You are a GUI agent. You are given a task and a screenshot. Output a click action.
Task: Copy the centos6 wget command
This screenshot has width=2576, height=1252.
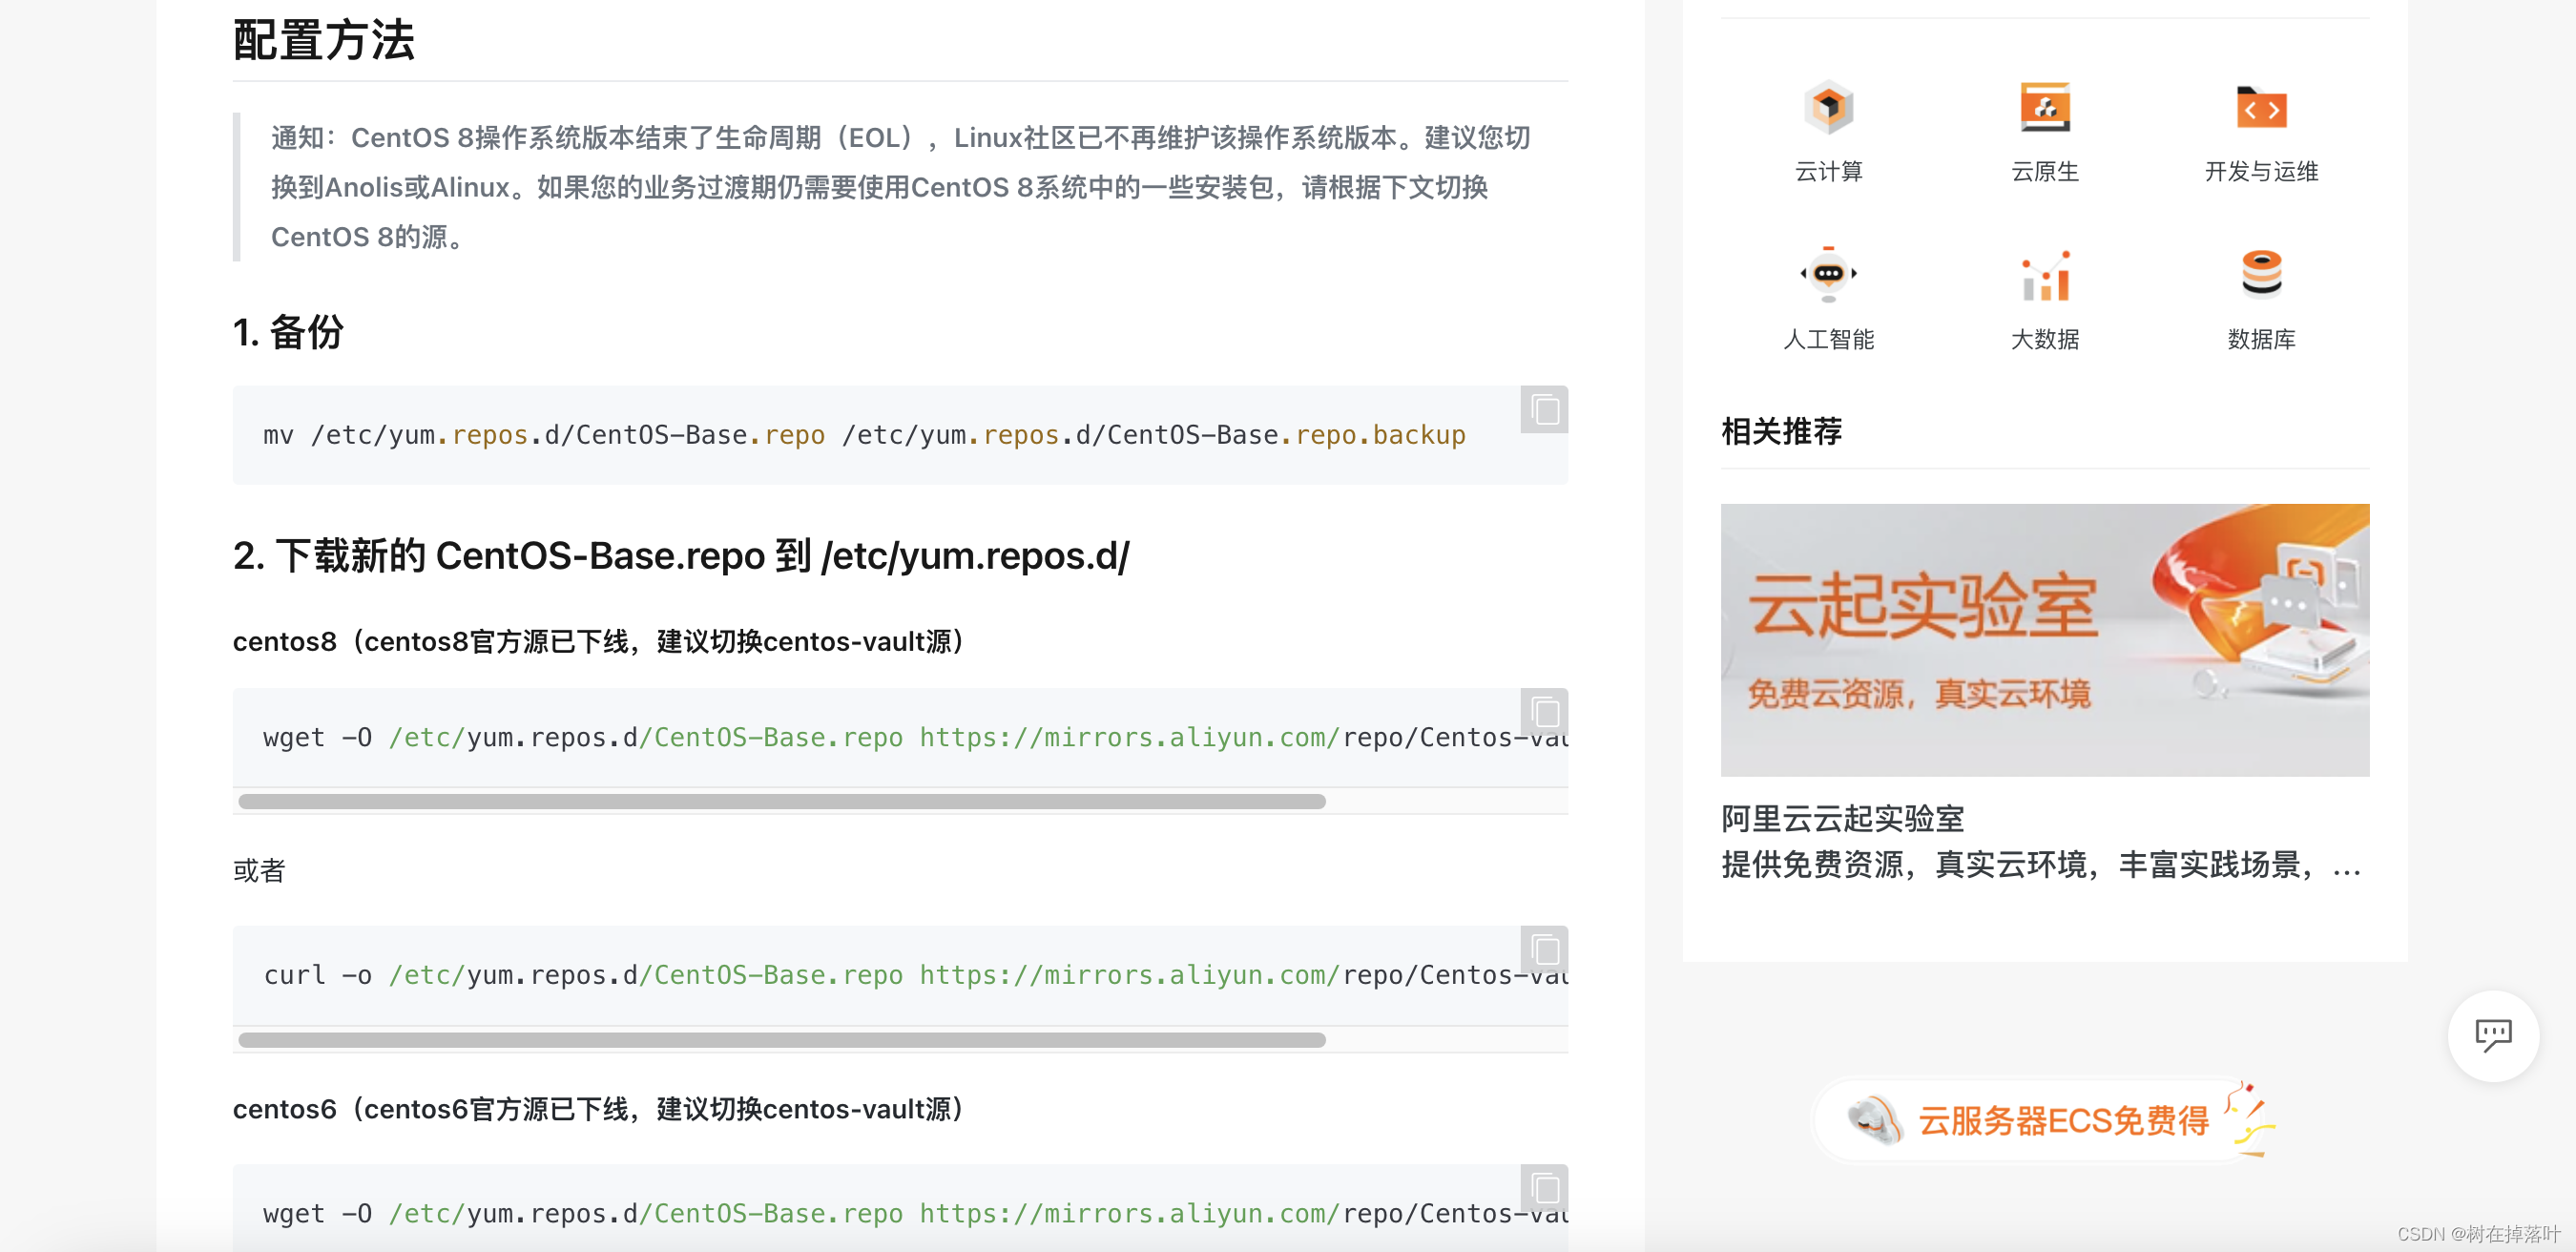tap(1544, 1188)
